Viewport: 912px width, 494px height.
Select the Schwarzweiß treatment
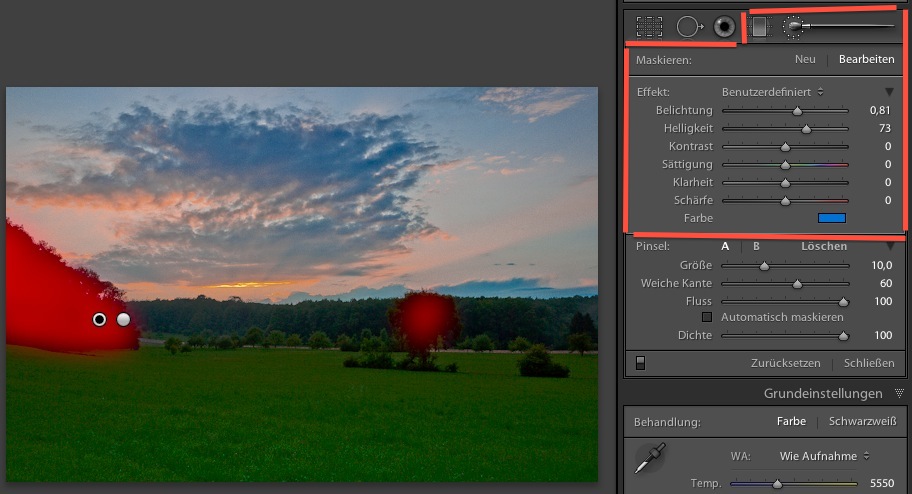coord(861,422)
